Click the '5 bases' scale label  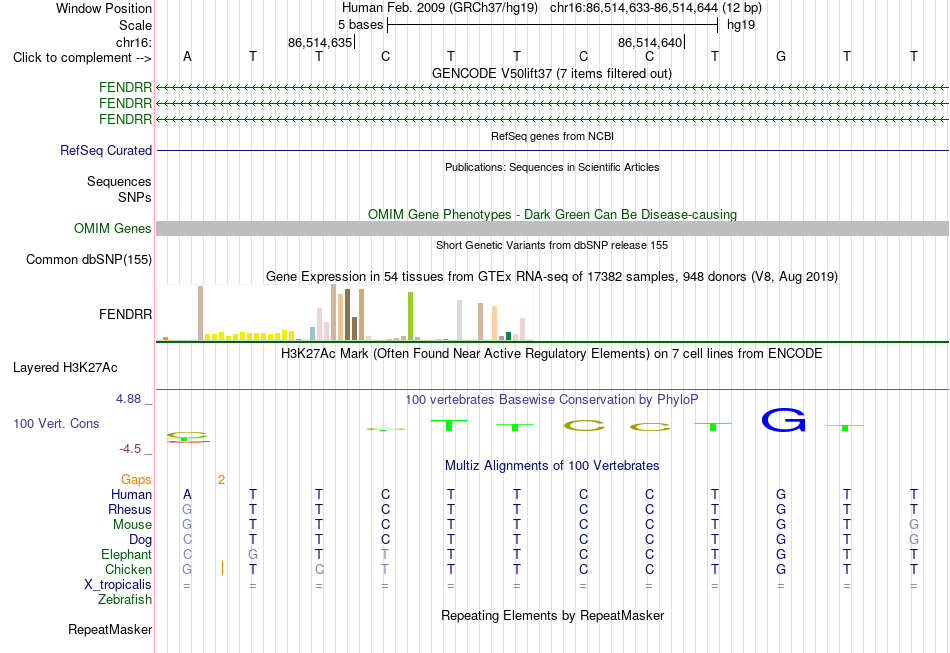[x=360, y=25]
